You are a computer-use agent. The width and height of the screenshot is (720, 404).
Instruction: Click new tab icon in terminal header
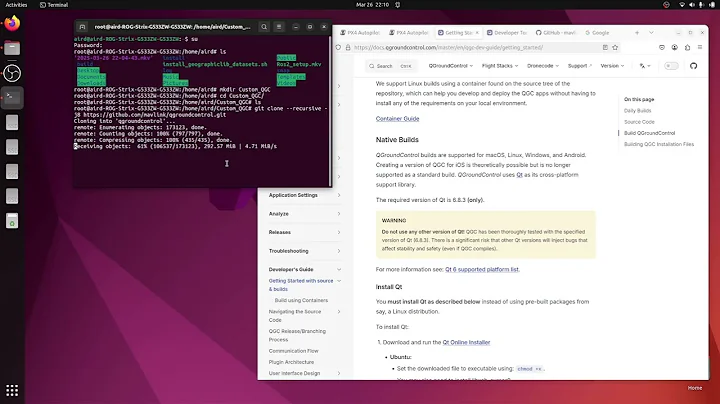(82, 27)
